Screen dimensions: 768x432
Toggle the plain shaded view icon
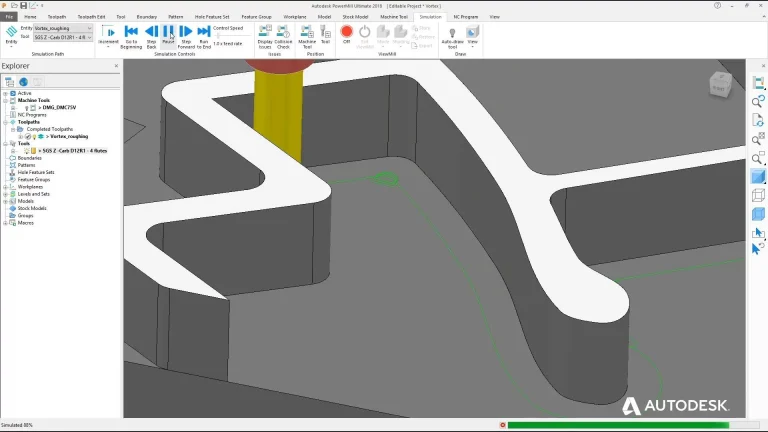[x=758, y=177]
